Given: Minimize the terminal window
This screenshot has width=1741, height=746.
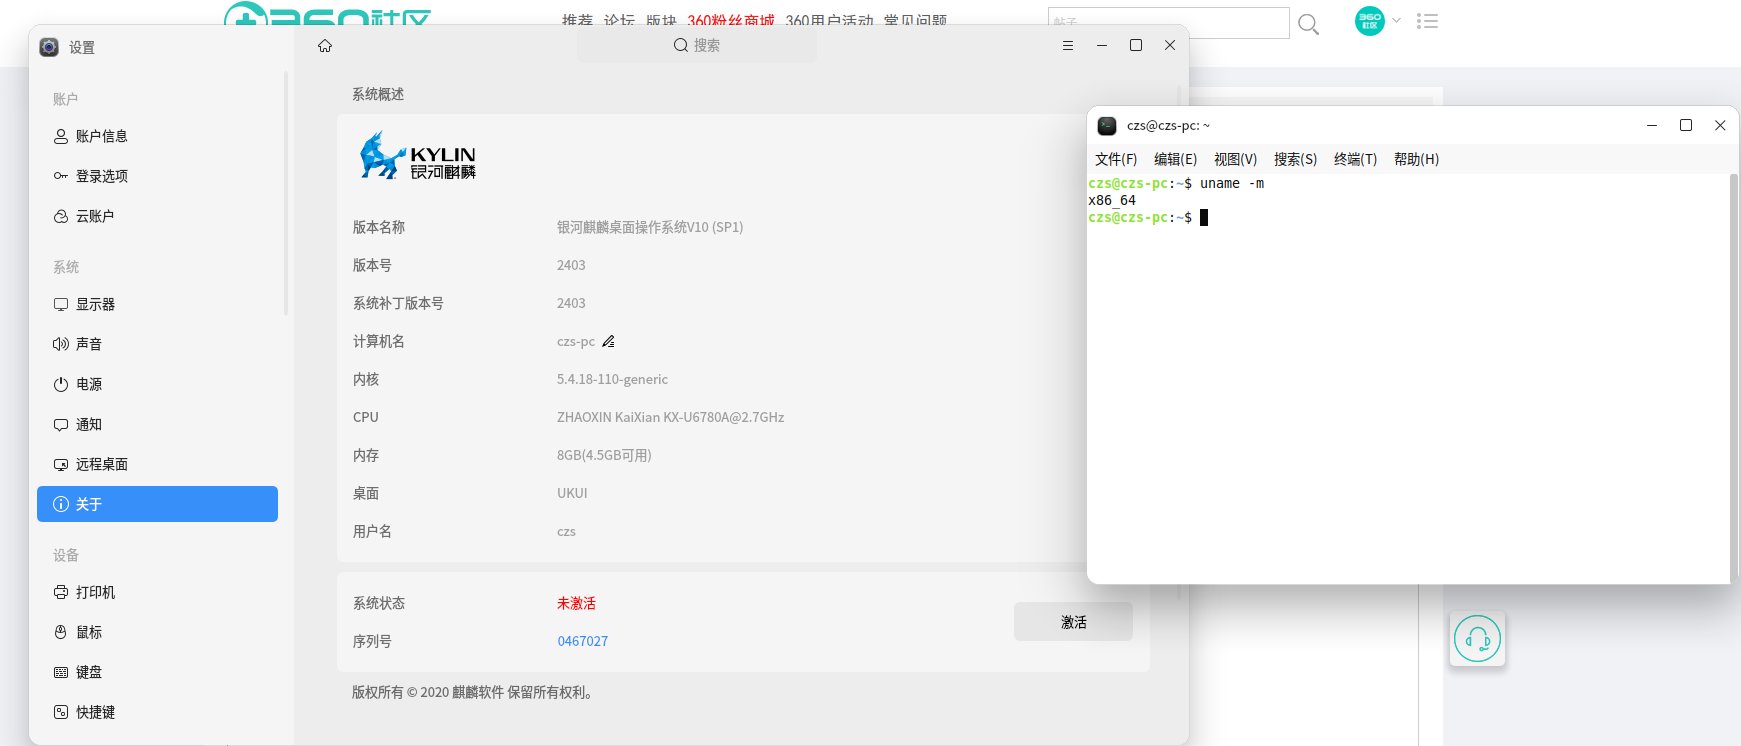Looking at the screenshot, I should (x=1652, y=126).
